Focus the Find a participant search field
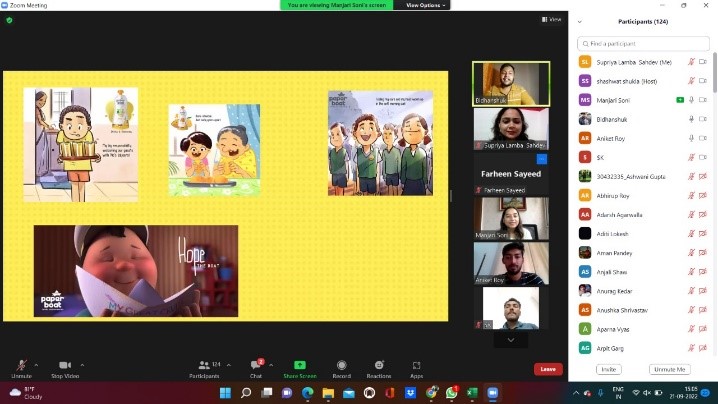718x404 pixels. tap(643, 44)
